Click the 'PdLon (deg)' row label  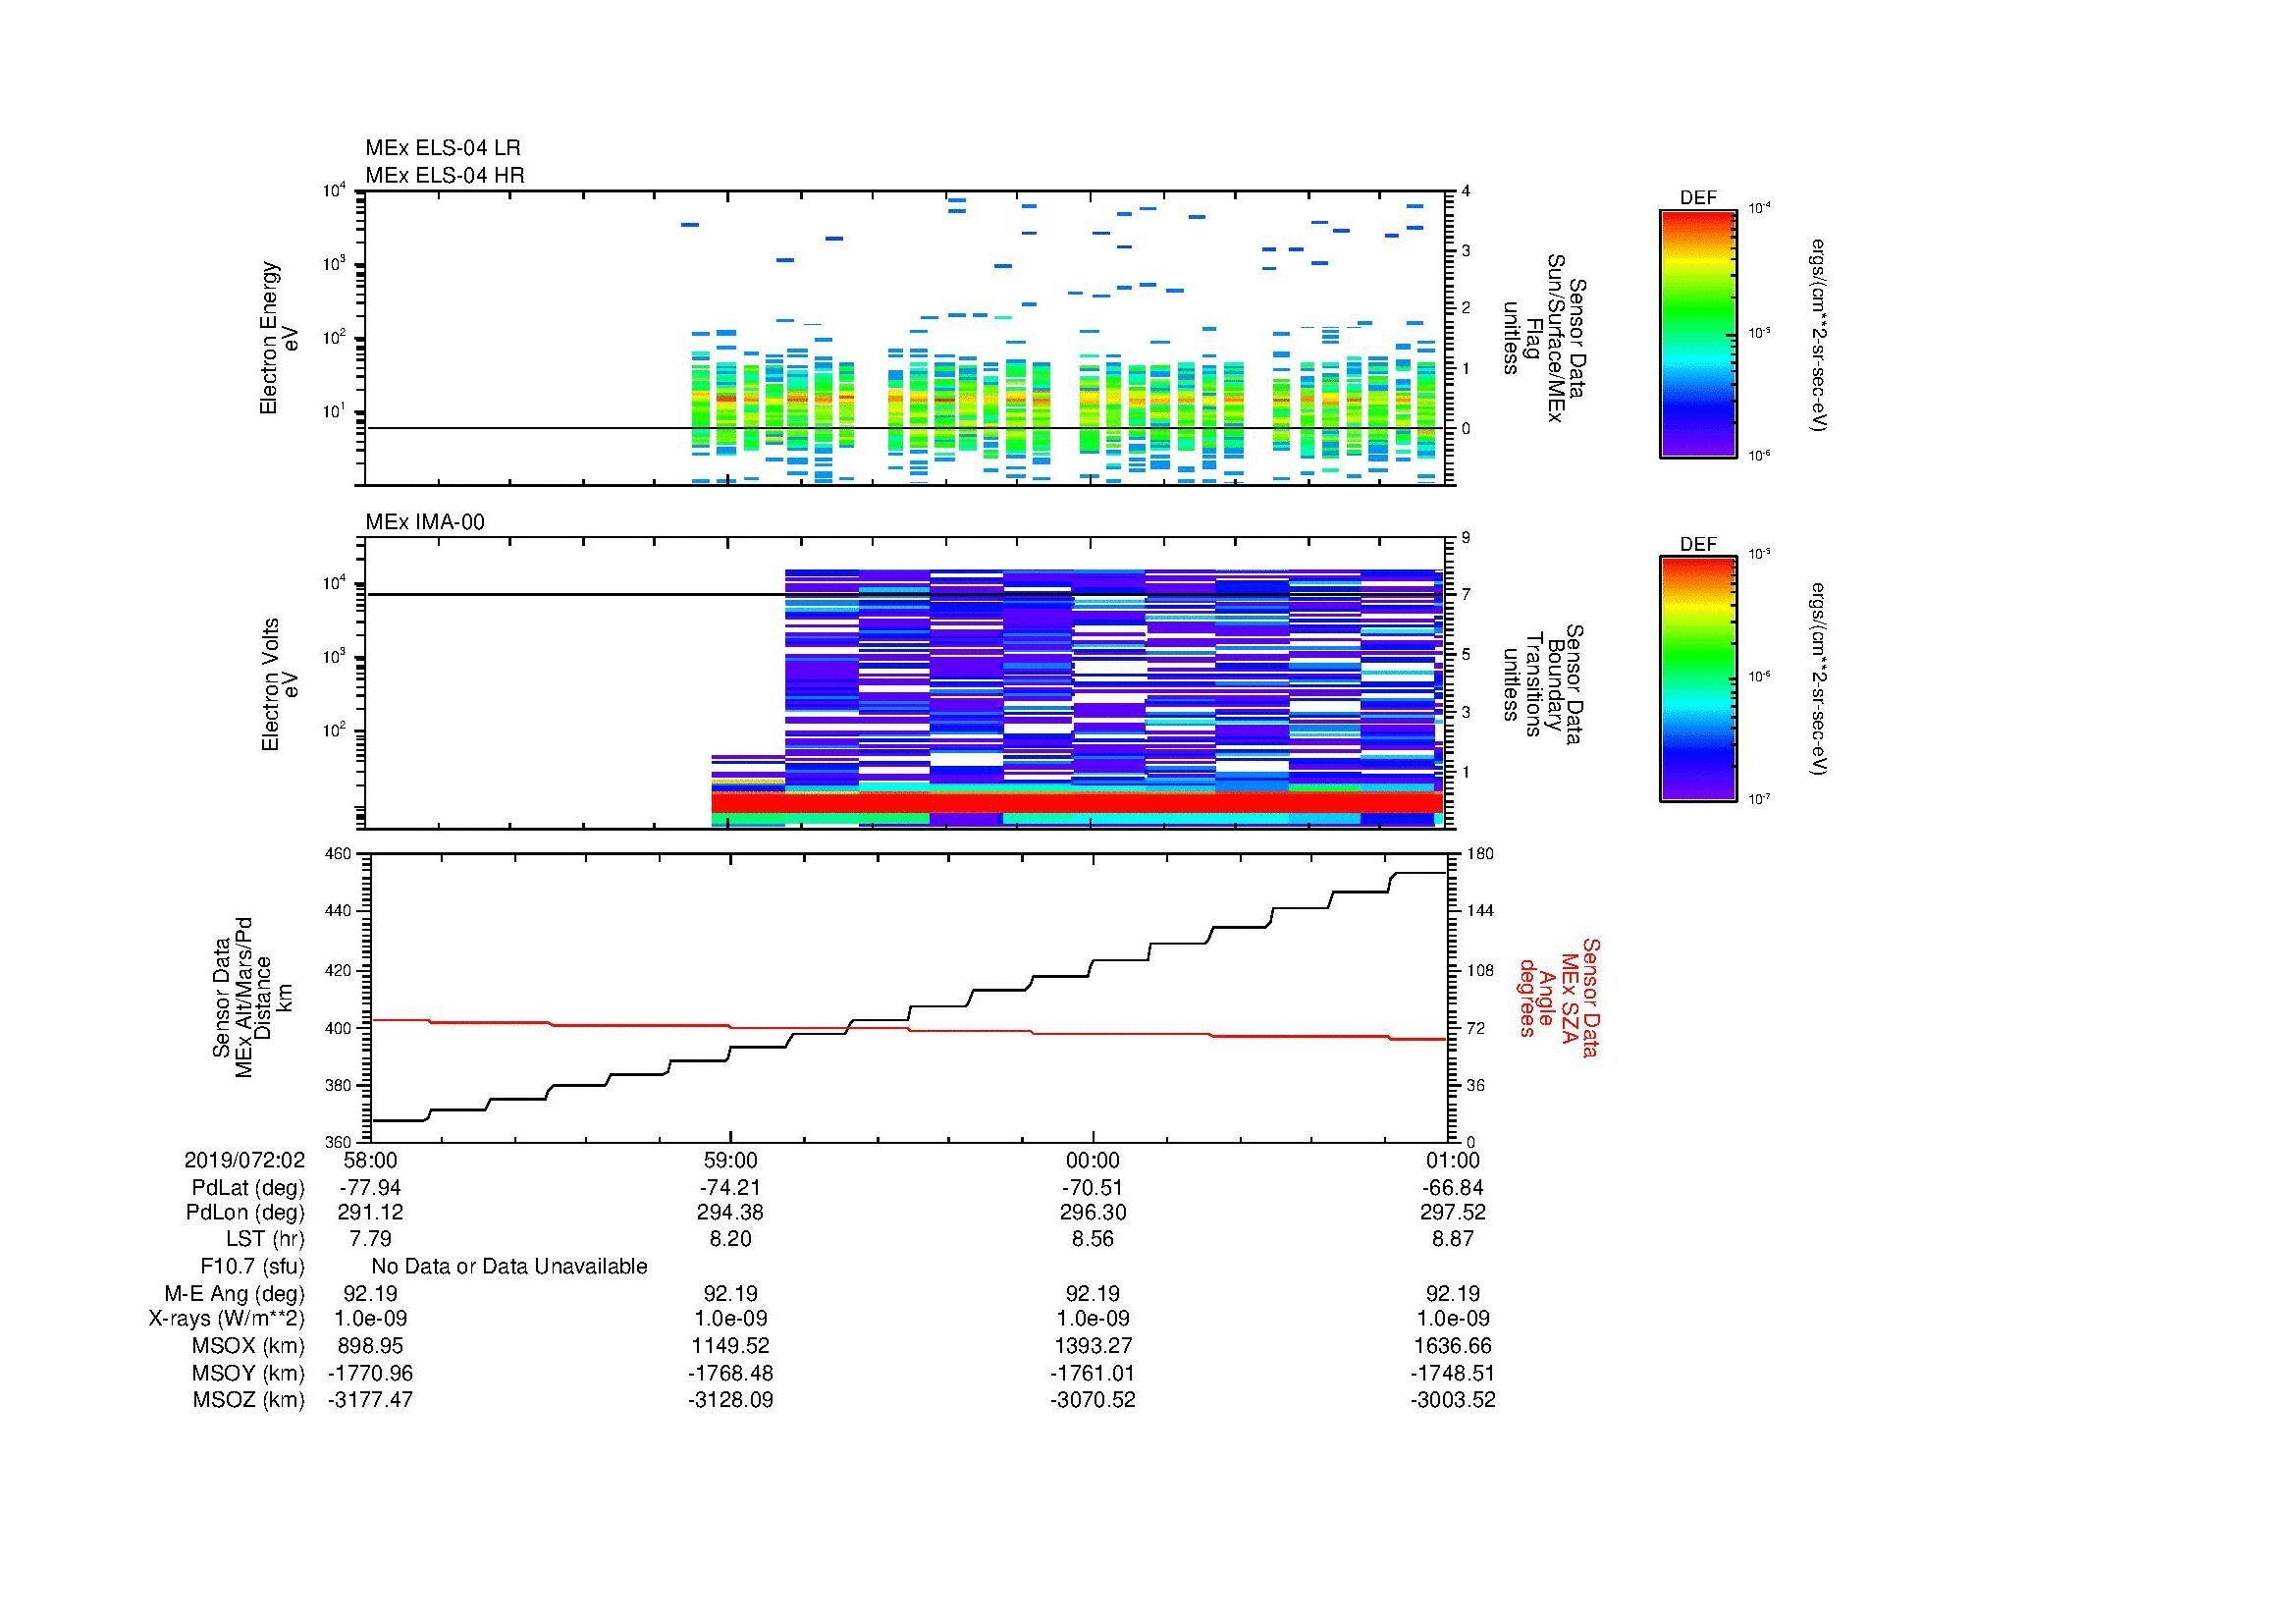coord(245,1212)
